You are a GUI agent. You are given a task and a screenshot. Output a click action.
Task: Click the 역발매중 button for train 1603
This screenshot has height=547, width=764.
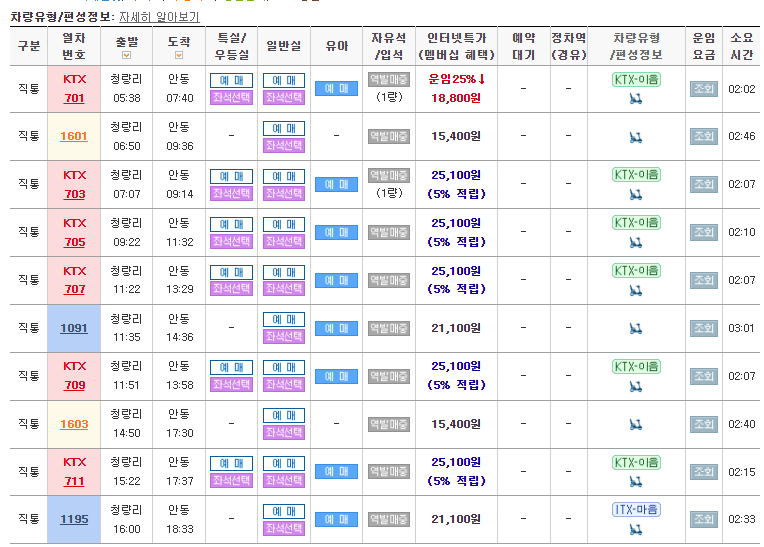click(x=389, y=424)
